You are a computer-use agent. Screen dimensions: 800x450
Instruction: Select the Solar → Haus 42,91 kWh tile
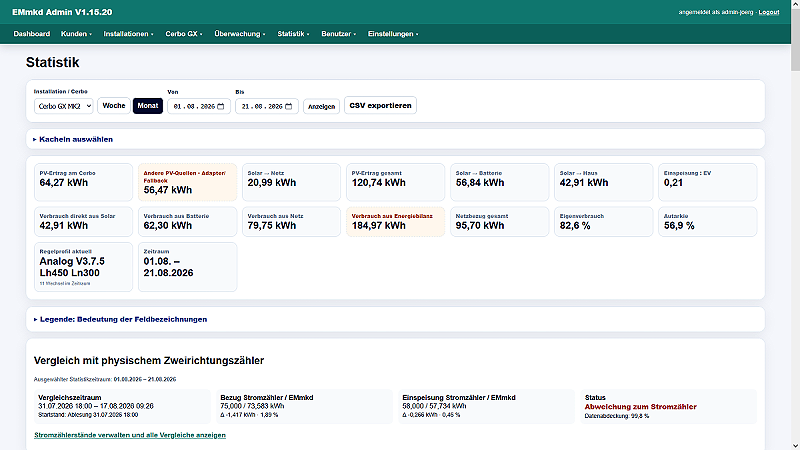coord(604,182)
